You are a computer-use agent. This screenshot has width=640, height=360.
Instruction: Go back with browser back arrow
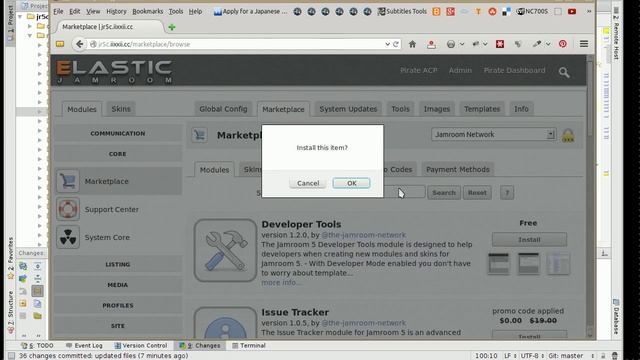80,44
